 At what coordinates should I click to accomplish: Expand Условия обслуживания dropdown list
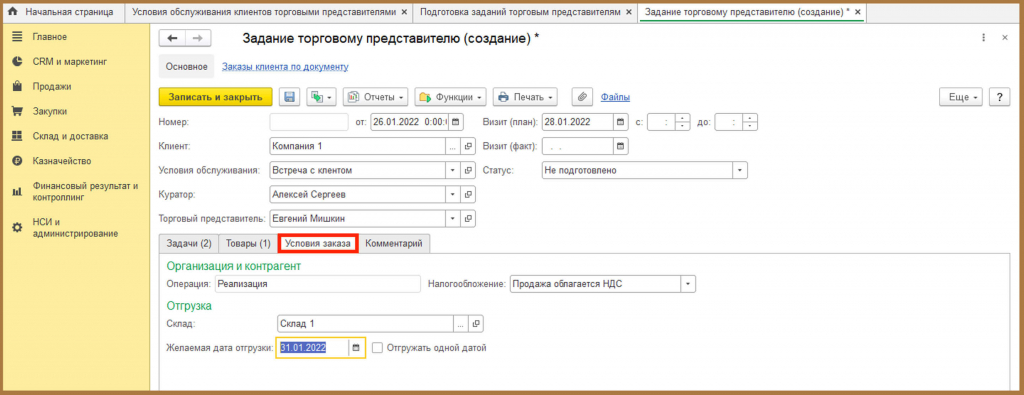(x=454, y=170)
